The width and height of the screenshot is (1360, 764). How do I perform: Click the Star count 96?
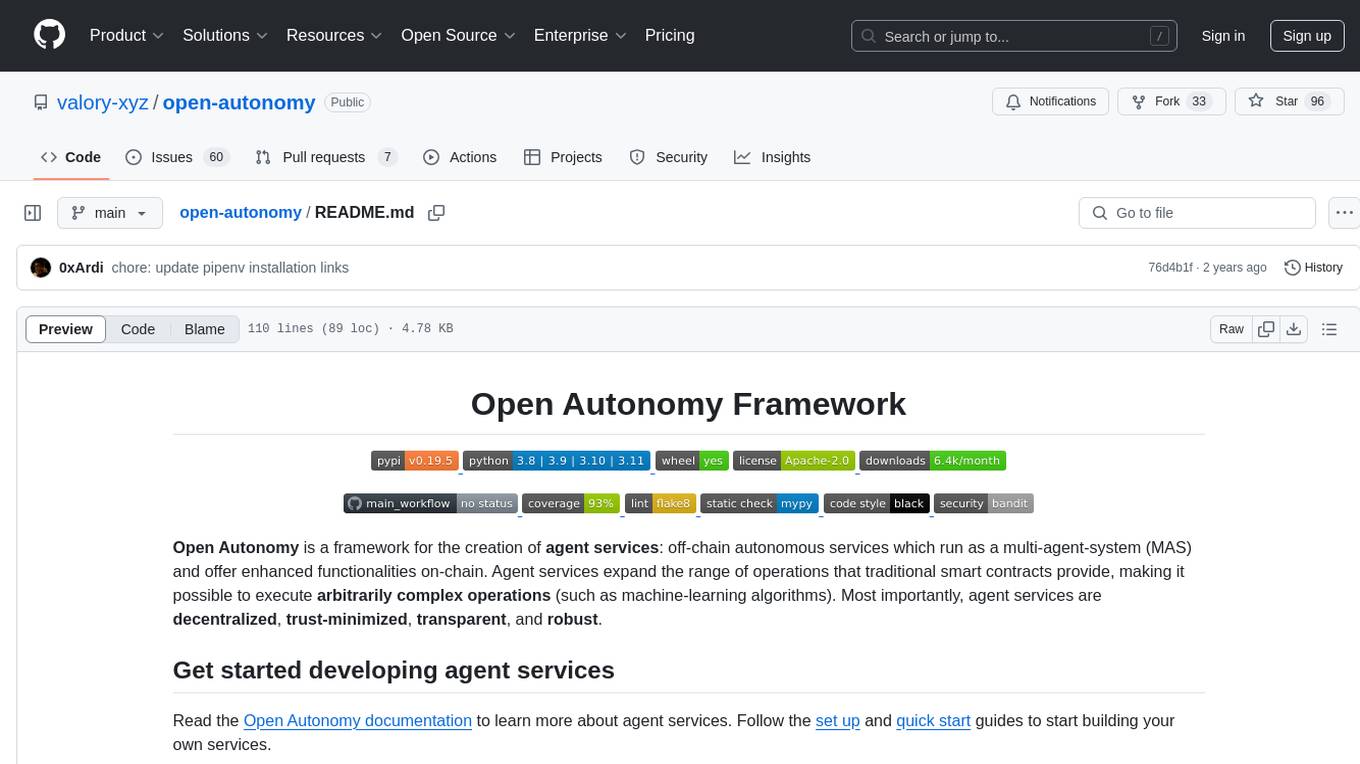[x=1317, y=102]
